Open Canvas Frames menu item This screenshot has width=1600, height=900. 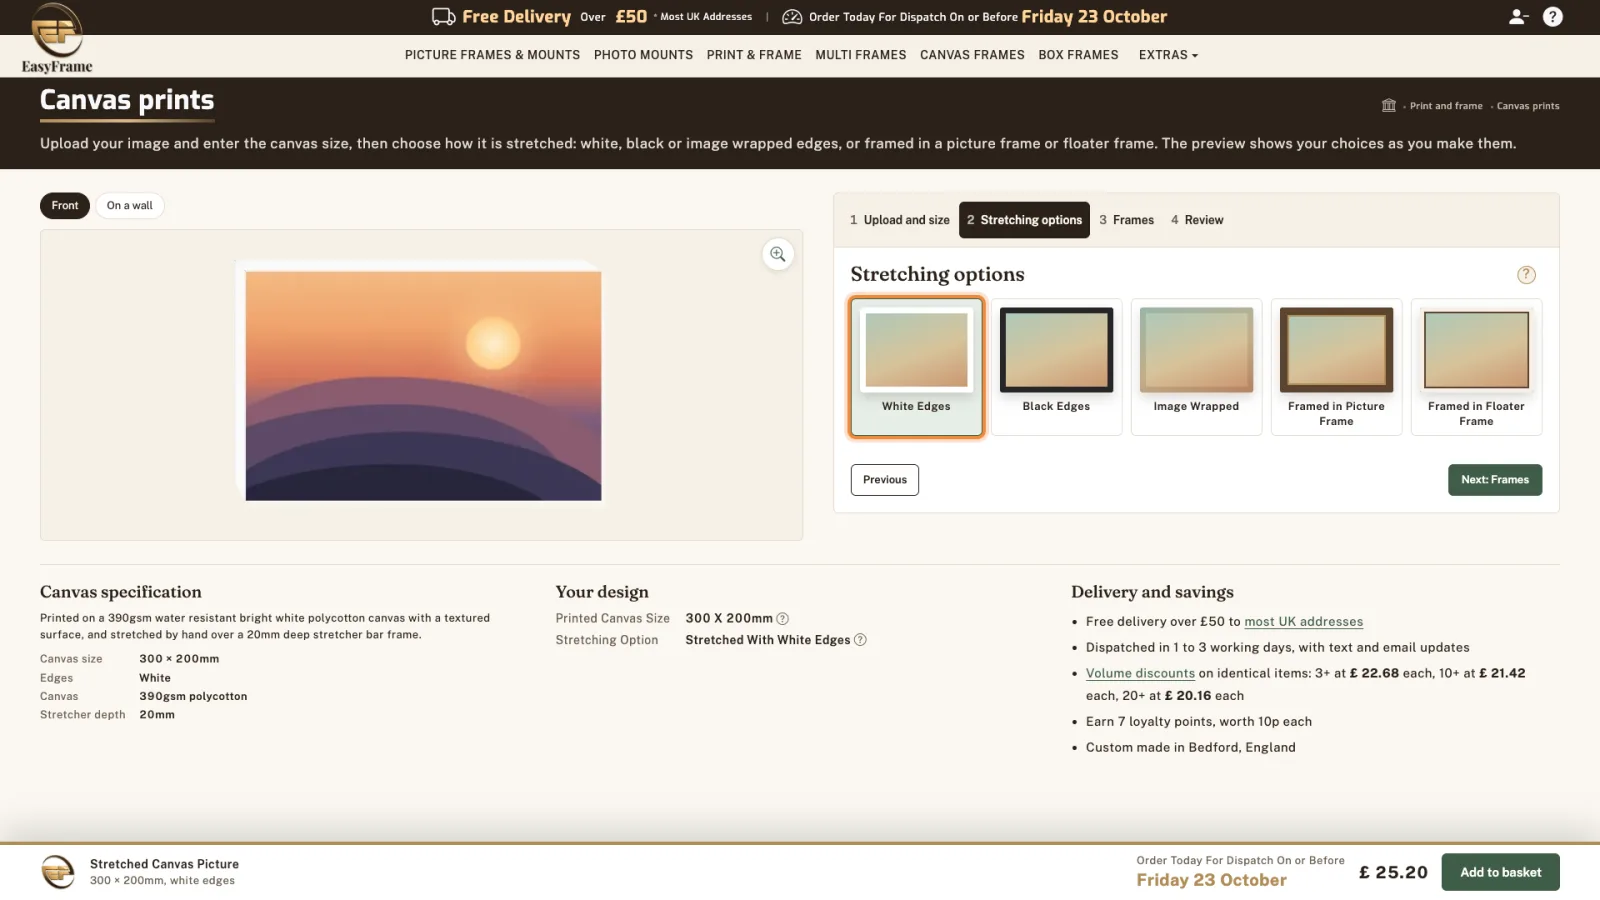(x=972, y=55)
